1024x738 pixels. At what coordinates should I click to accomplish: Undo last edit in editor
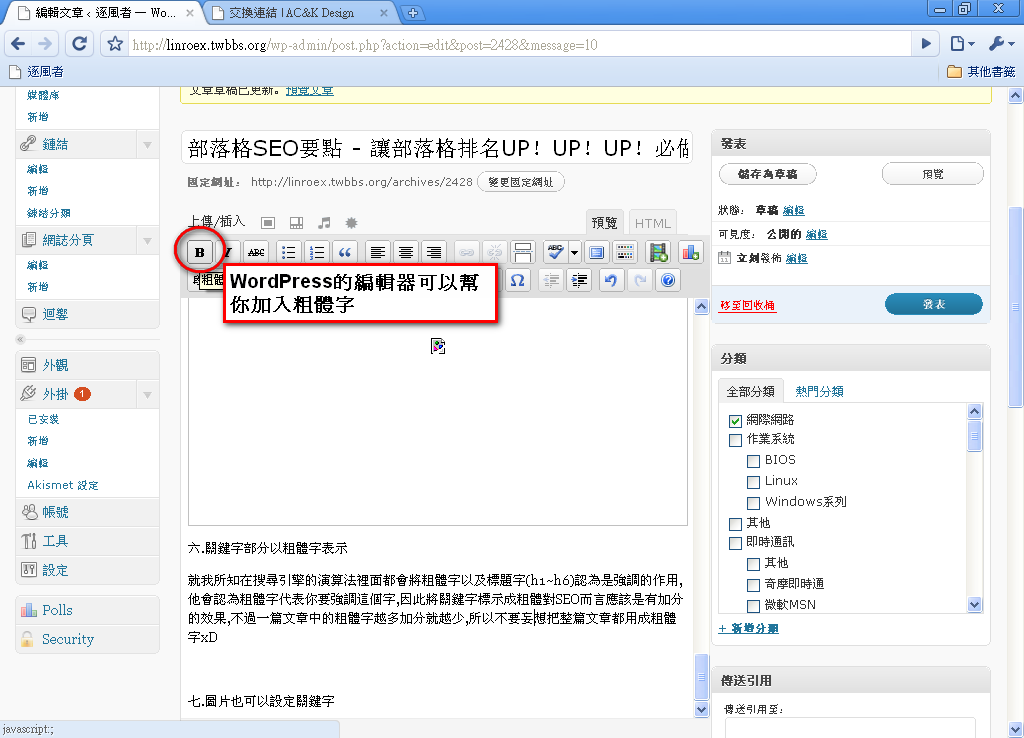point(611,280)
